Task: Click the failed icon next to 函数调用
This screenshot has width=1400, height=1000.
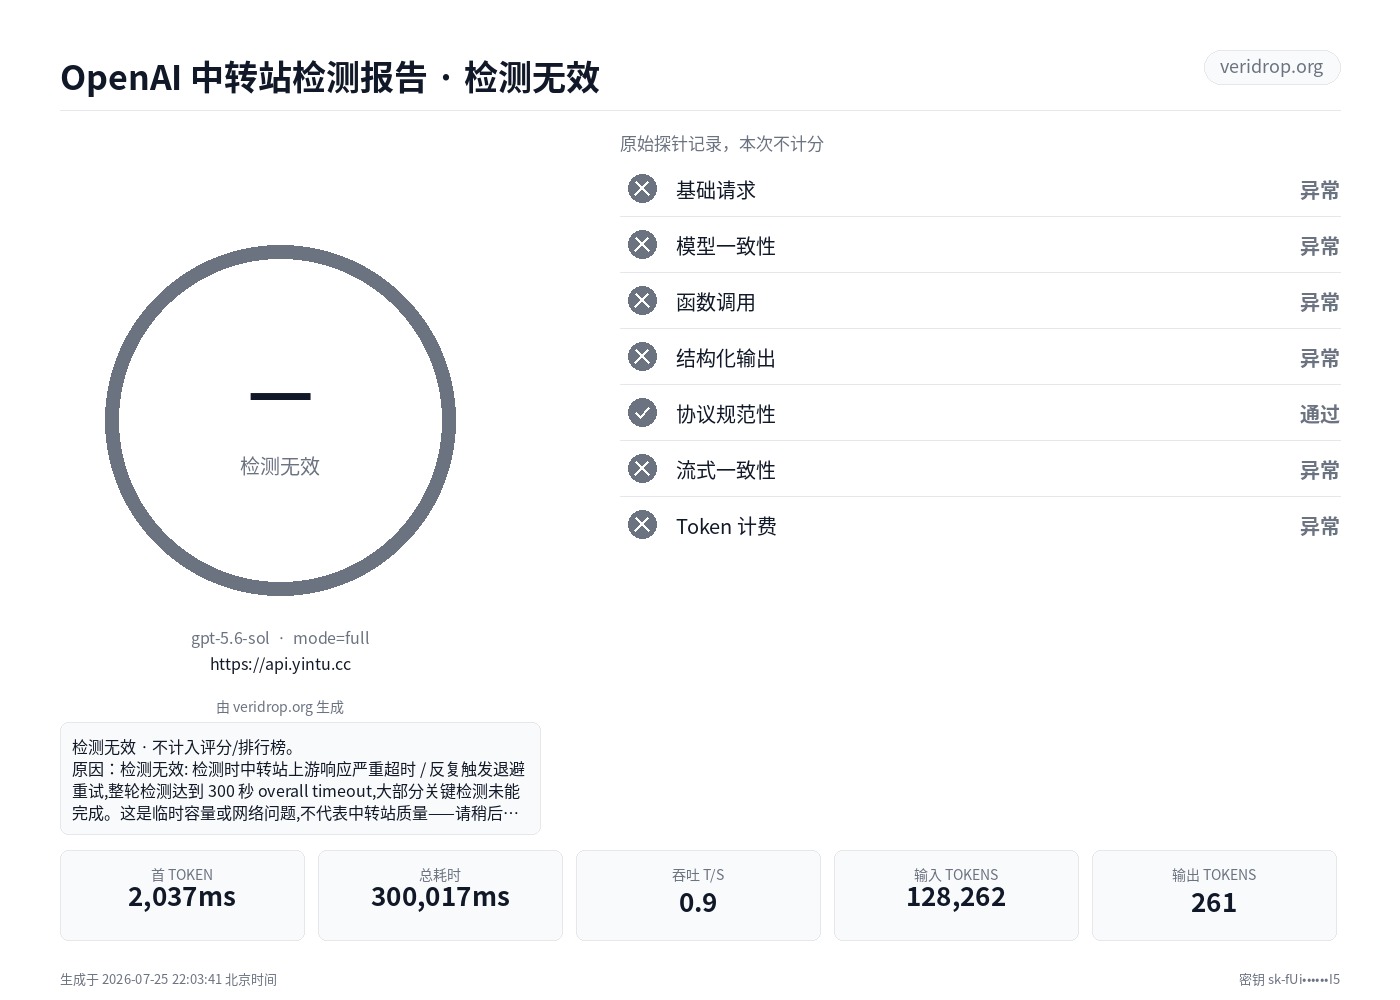Action: pos(642,301)
